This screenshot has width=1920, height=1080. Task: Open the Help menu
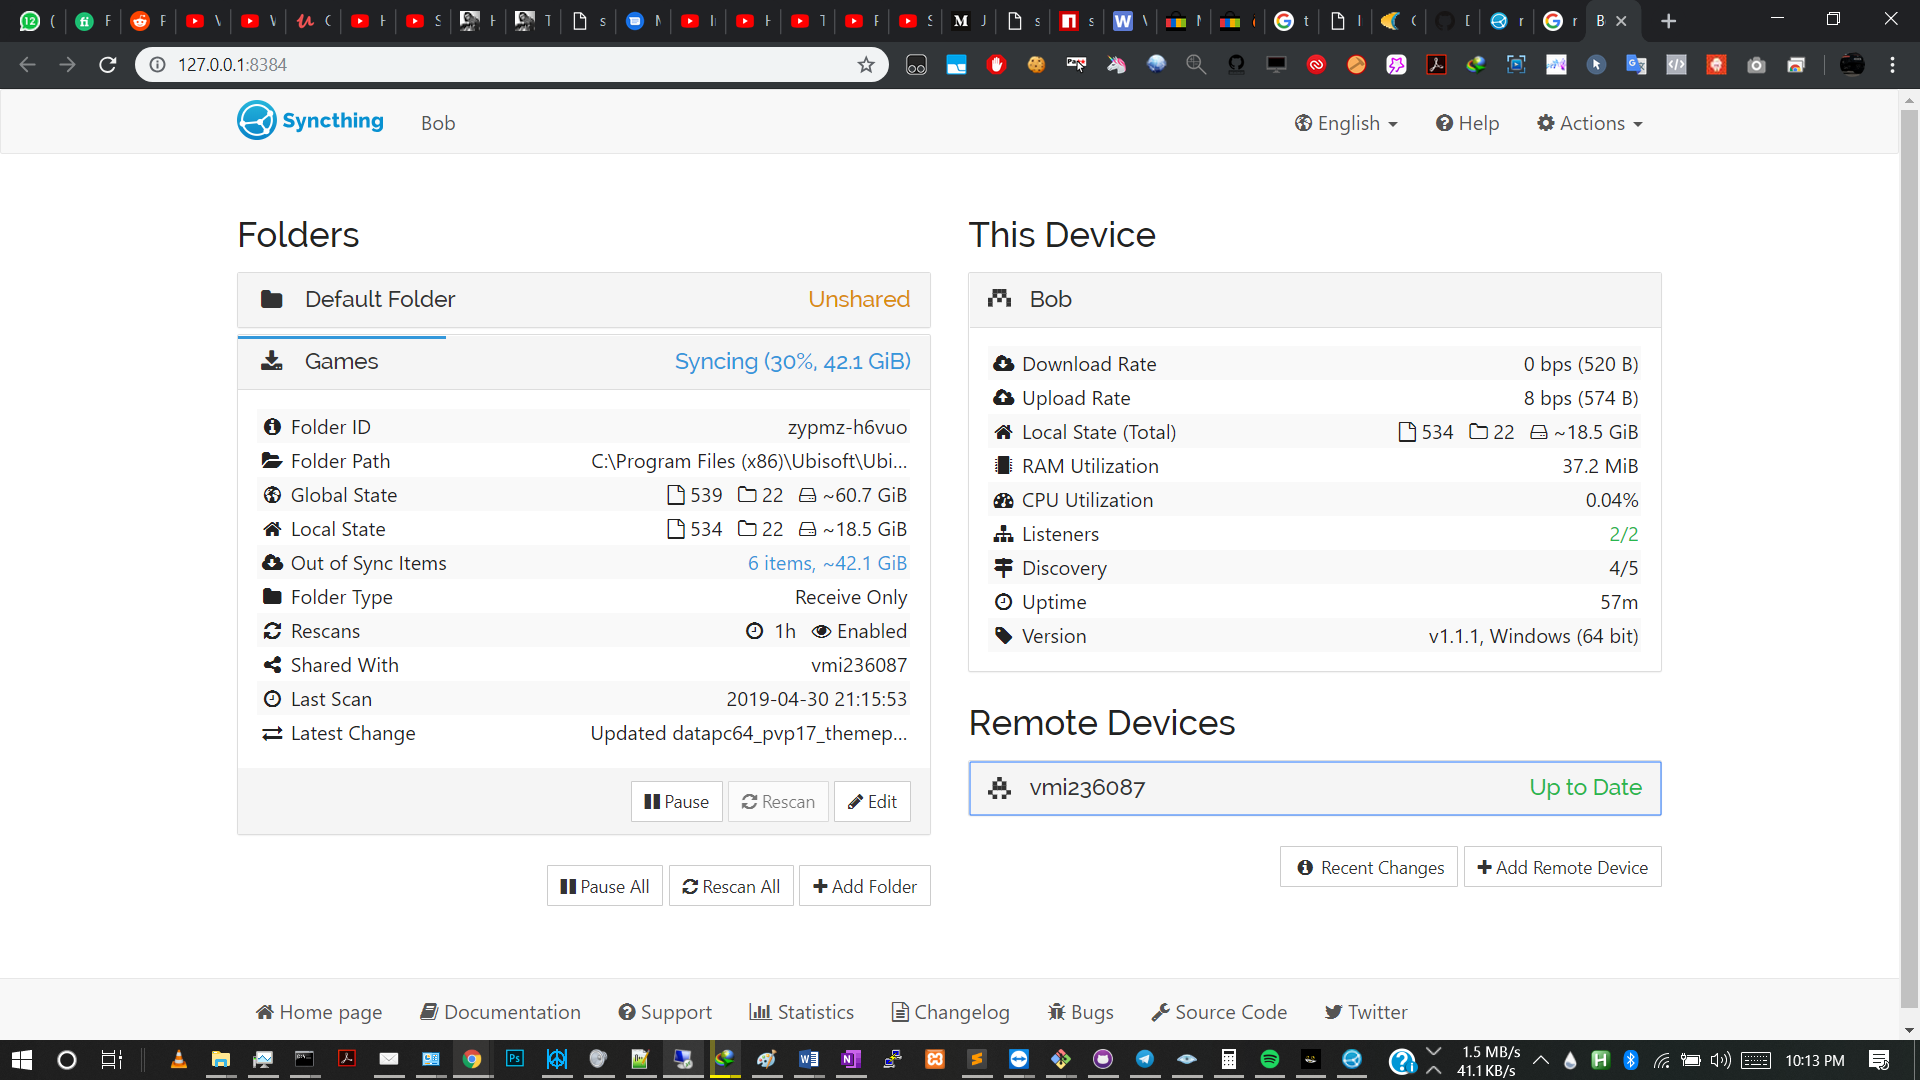pos(1467,122)
